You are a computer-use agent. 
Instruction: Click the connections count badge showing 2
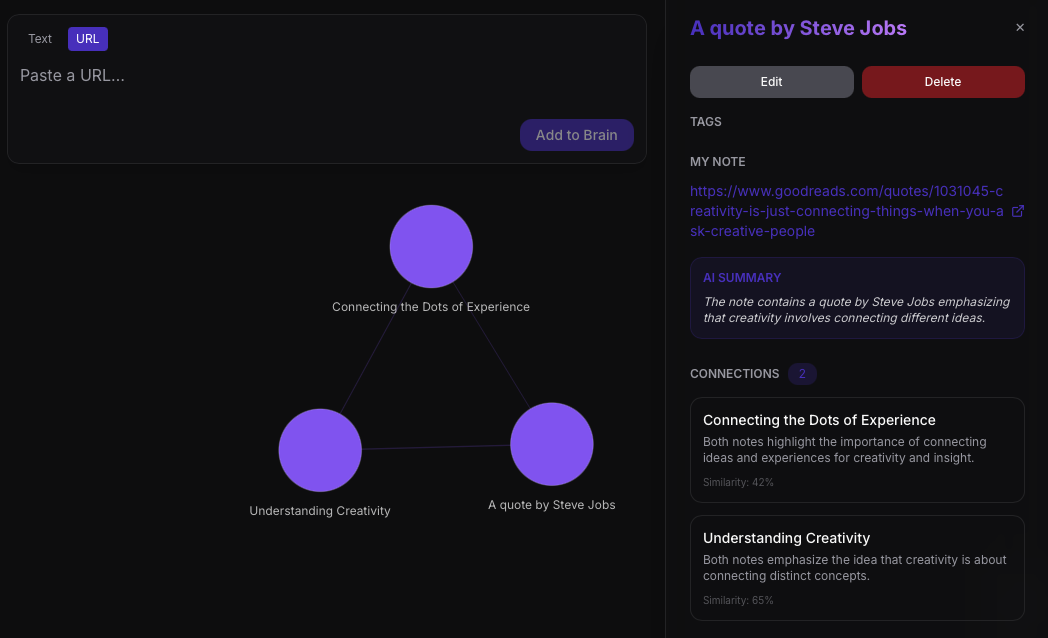tap(802, 374)
